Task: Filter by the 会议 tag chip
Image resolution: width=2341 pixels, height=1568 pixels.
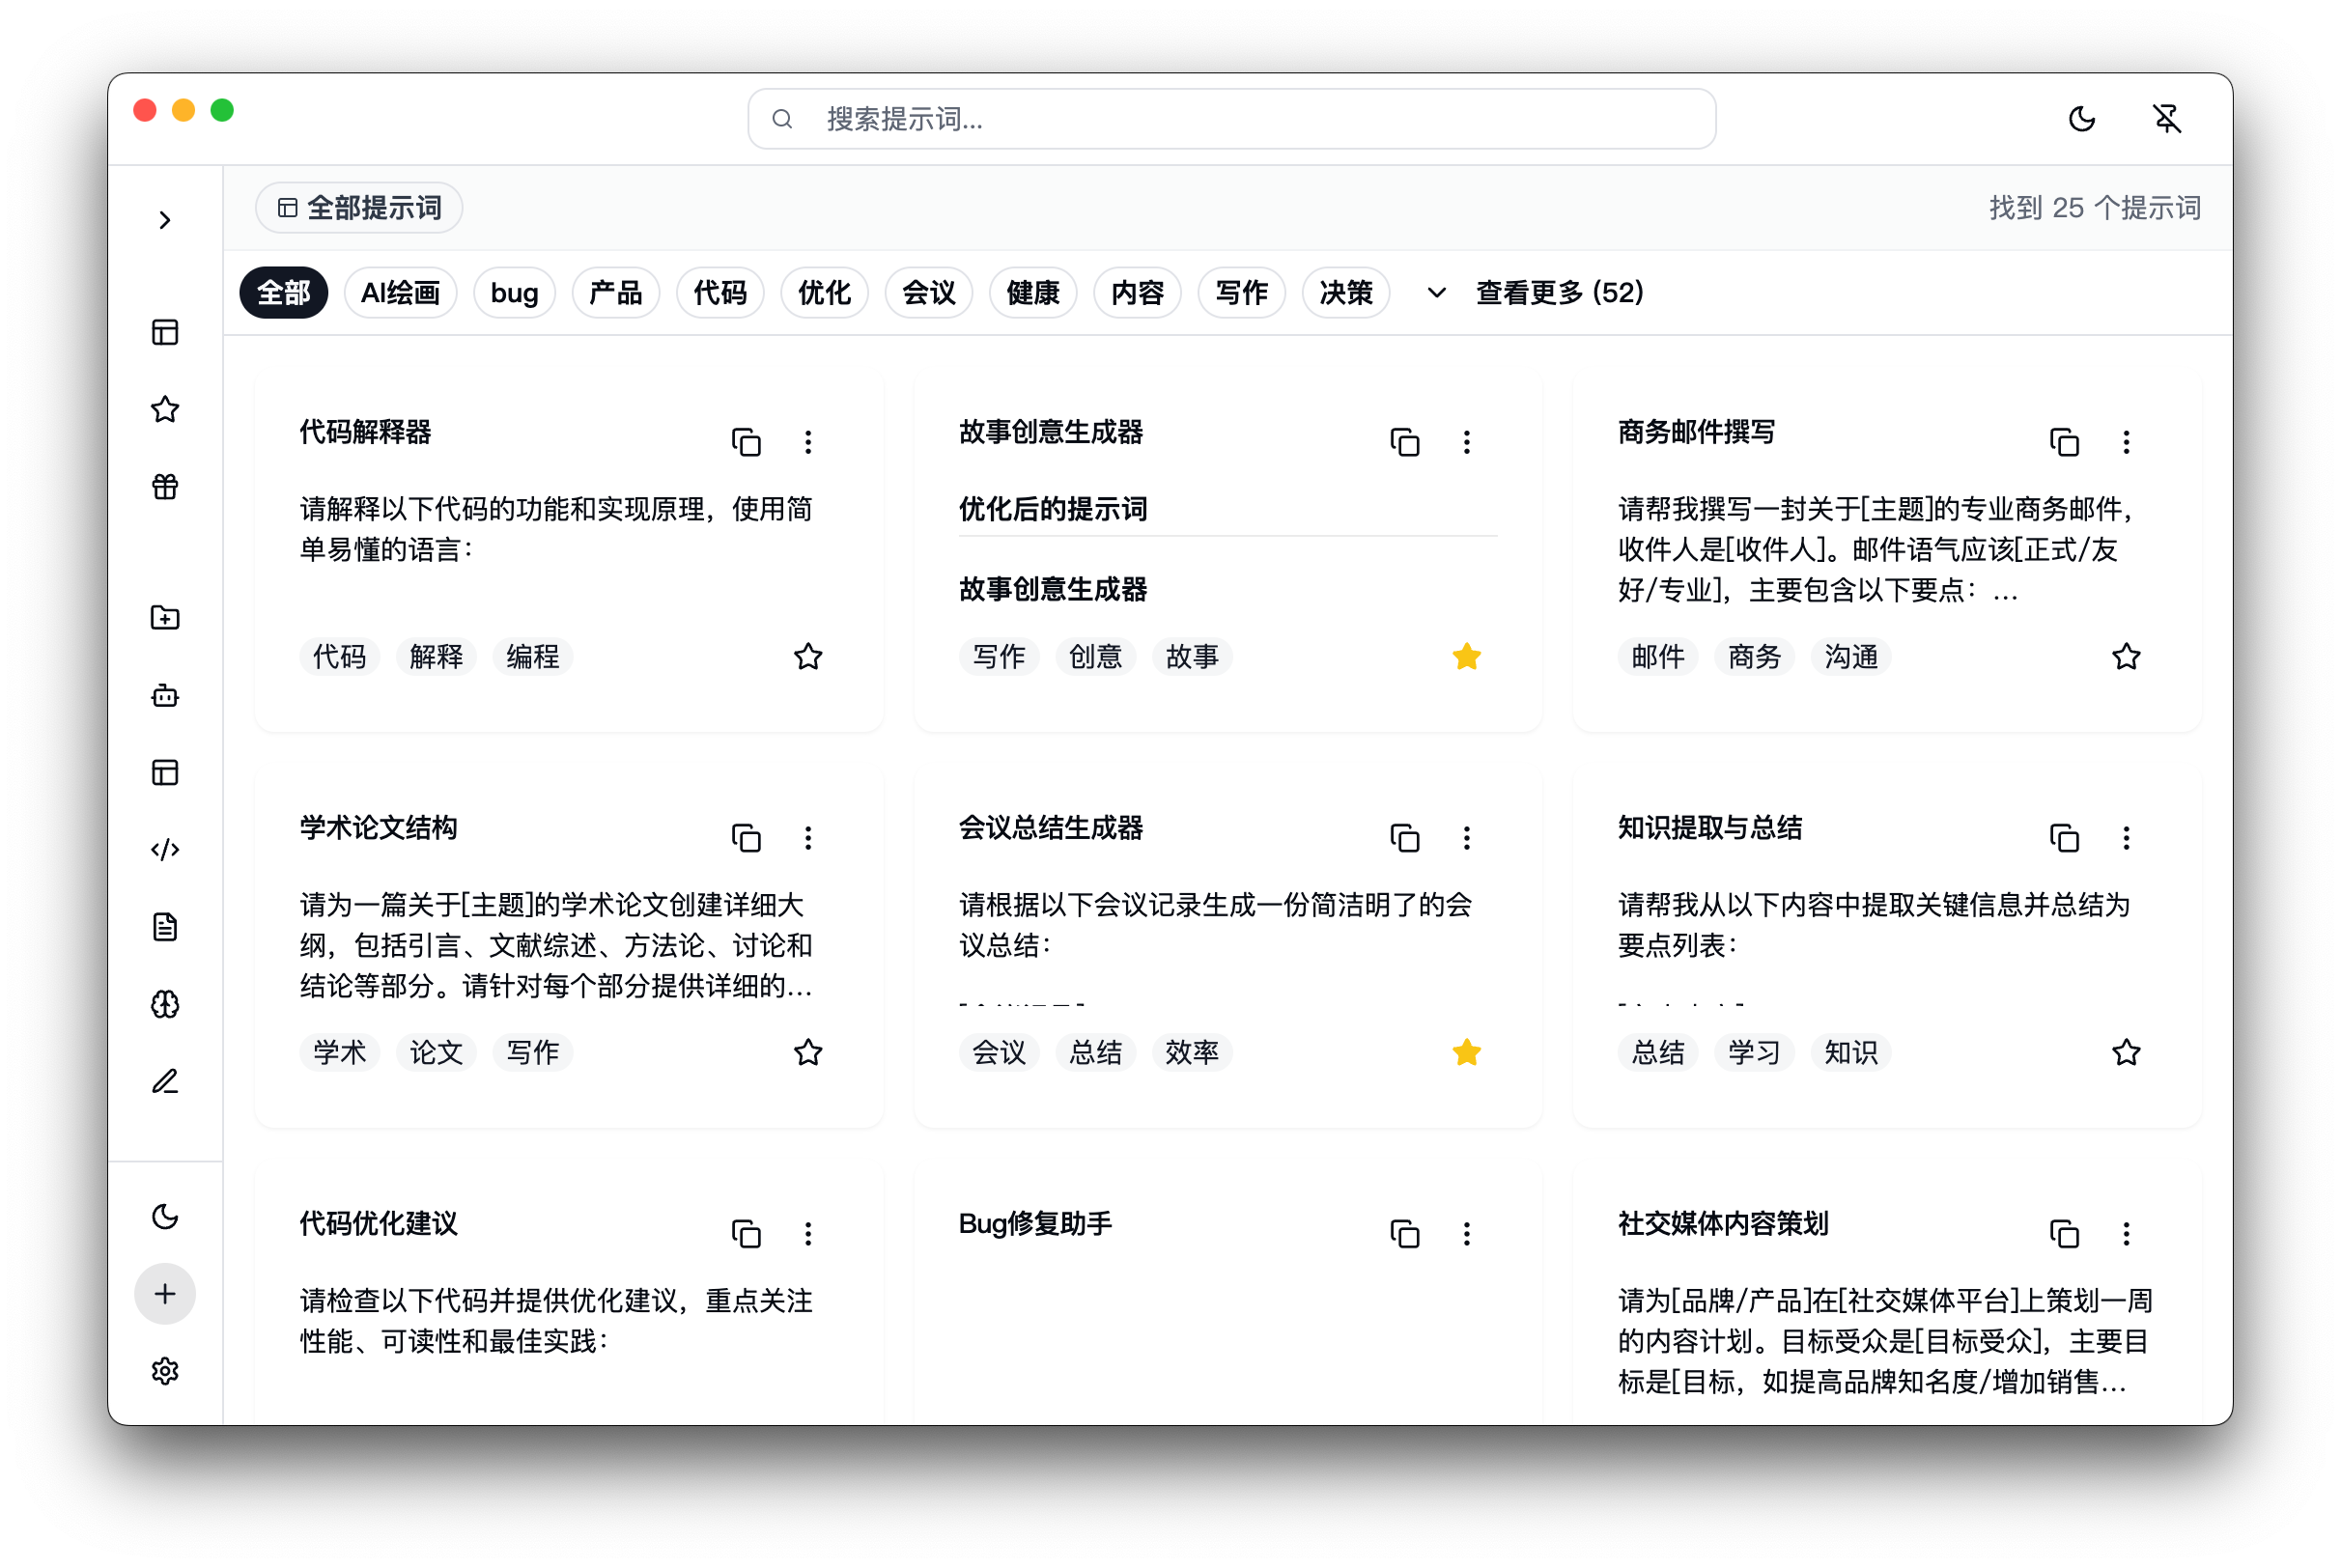Action: pos(928,293)
